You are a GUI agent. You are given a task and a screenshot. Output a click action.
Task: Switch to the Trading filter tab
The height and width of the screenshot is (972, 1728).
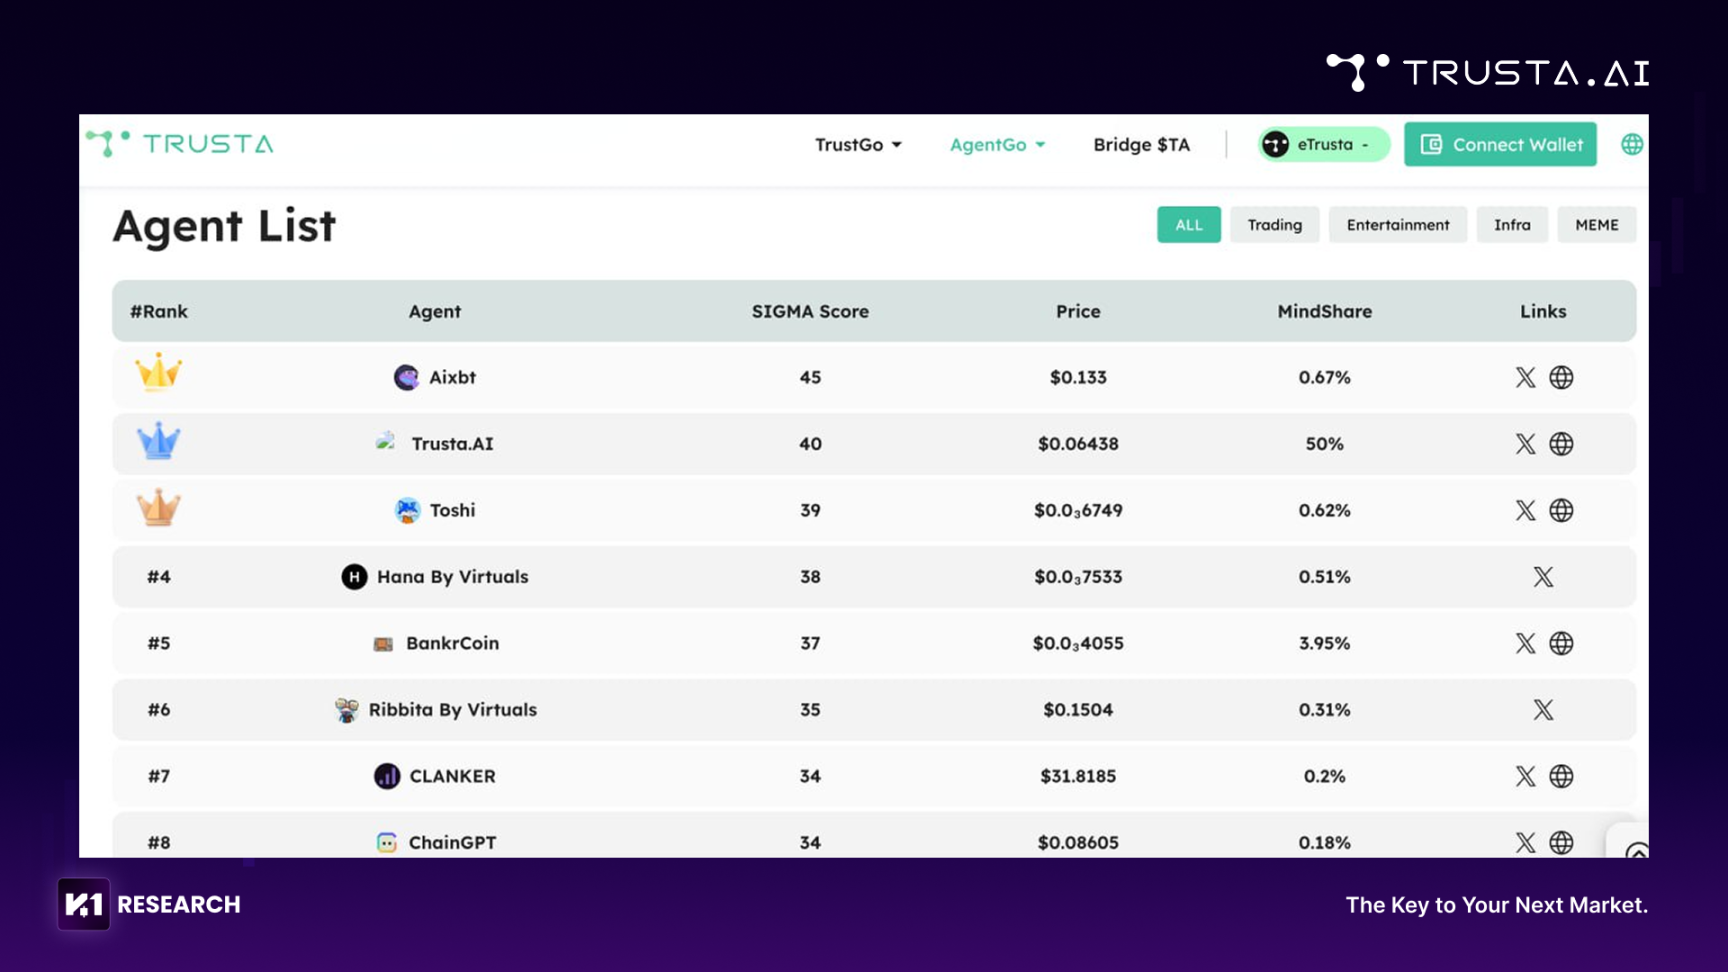point(1274,225)
